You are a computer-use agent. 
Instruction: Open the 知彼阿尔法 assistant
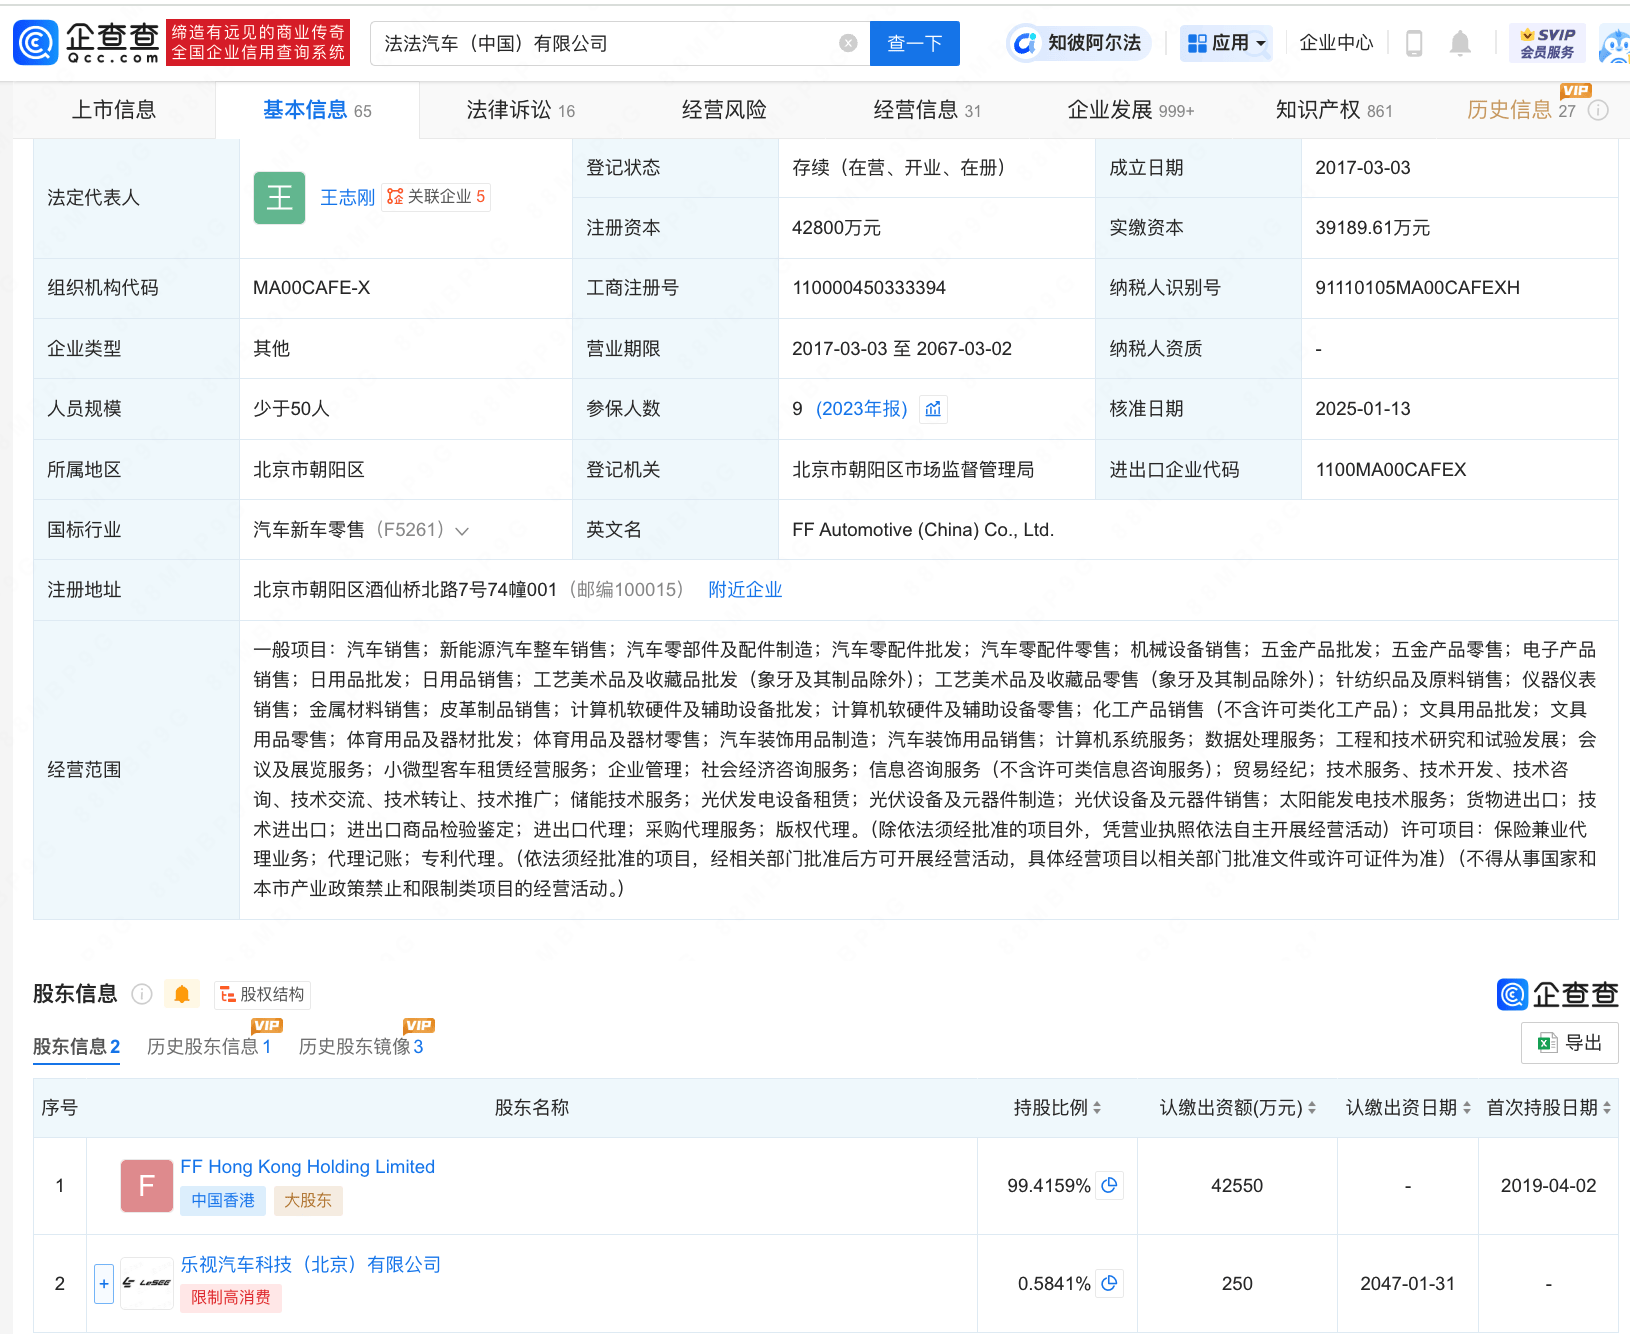(1079, 43)
